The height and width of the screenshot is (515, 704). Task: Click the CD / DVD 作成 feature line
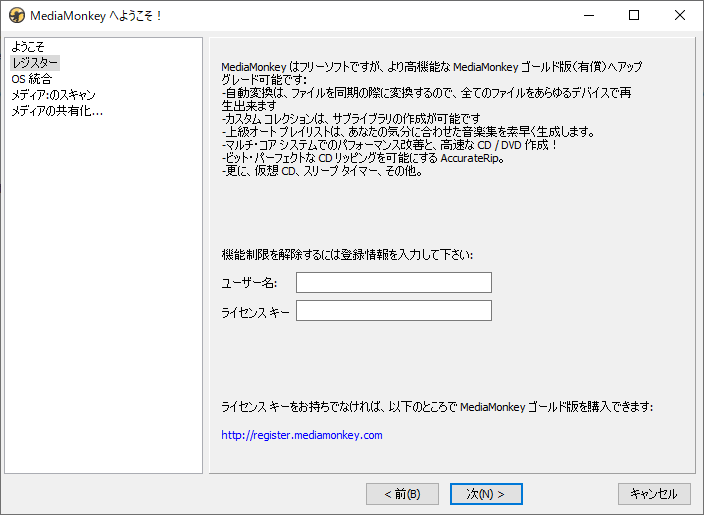(390, 145)
